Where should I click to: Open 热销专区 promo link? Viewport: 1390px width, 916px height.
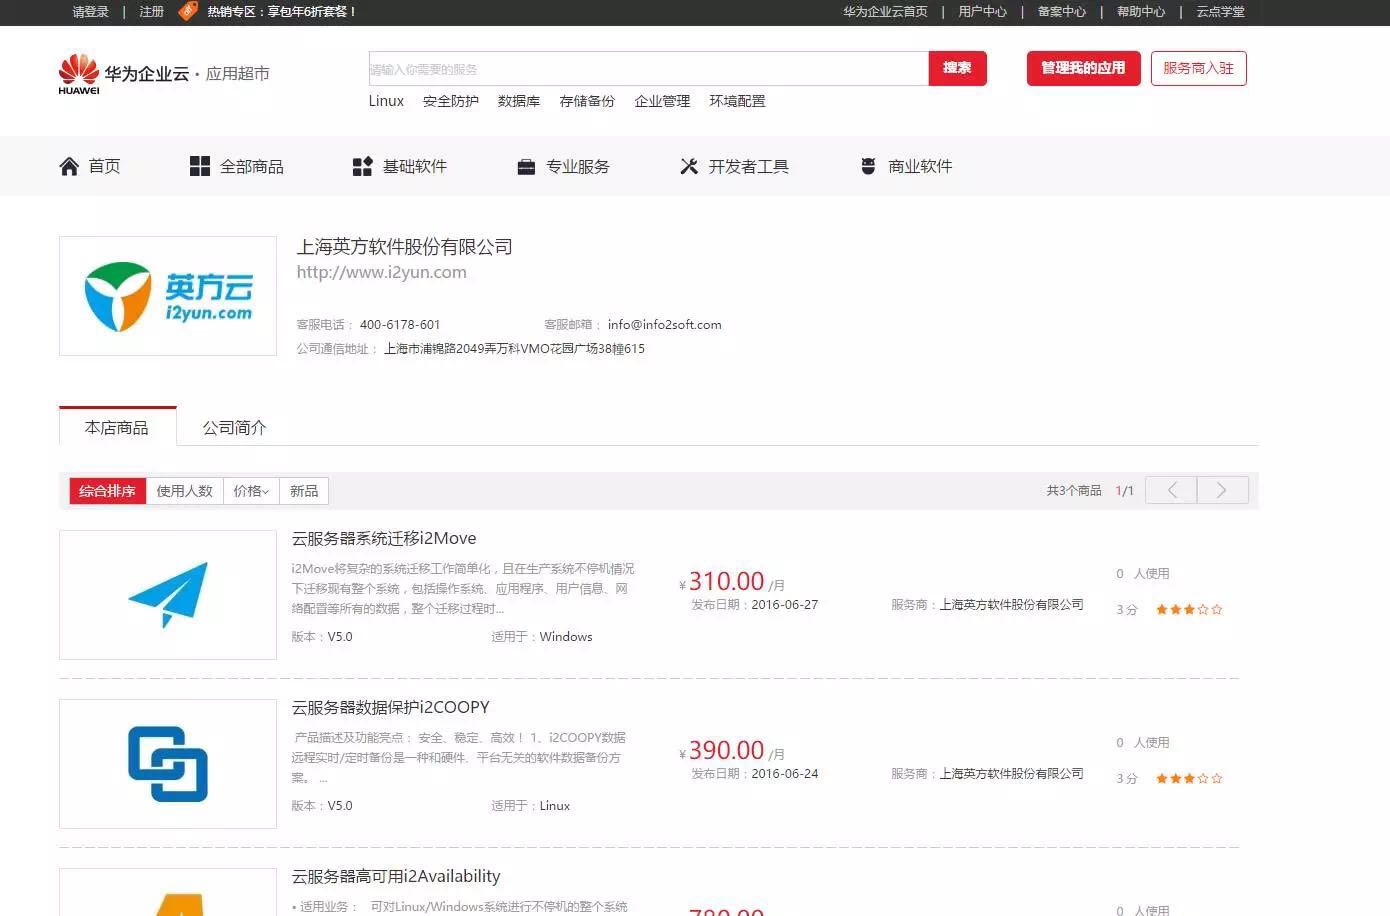point(281,12)
